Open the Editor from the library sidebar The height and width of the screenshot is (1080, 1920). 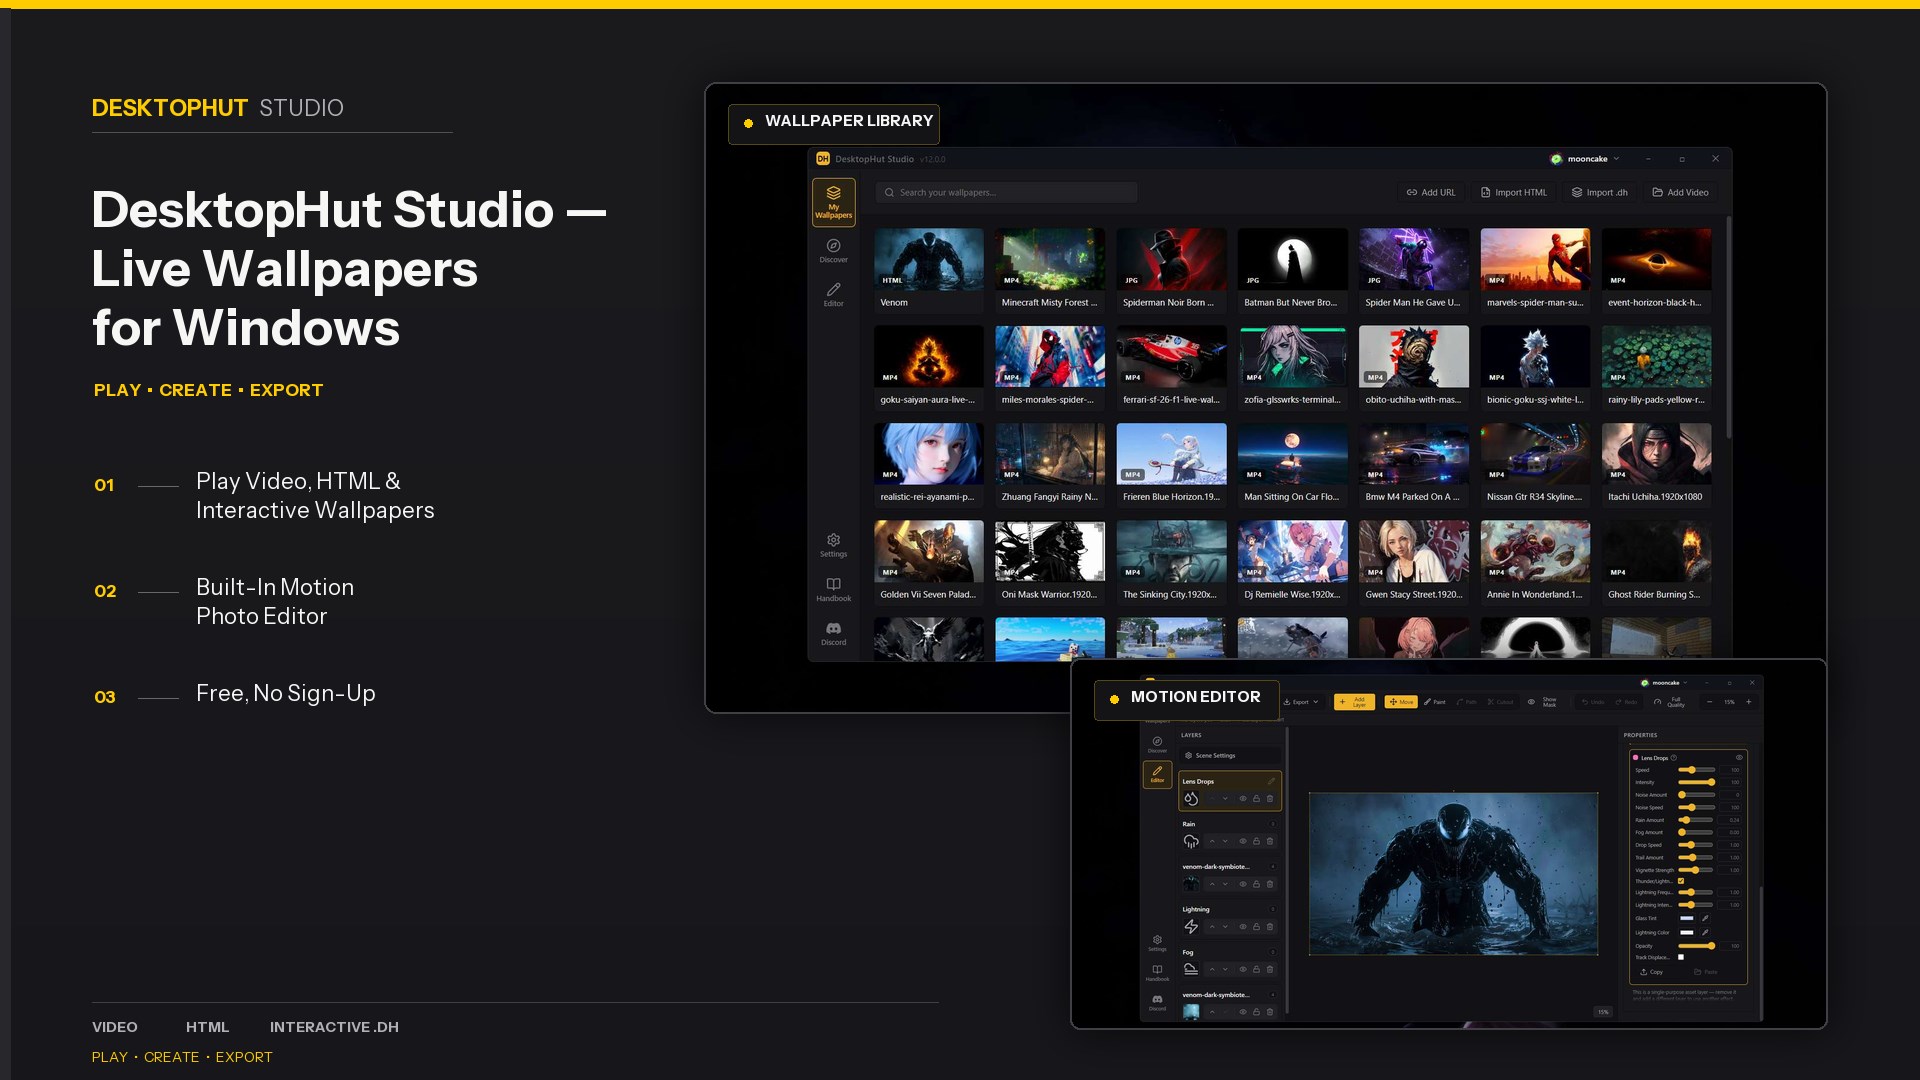(x=833, y=295)
